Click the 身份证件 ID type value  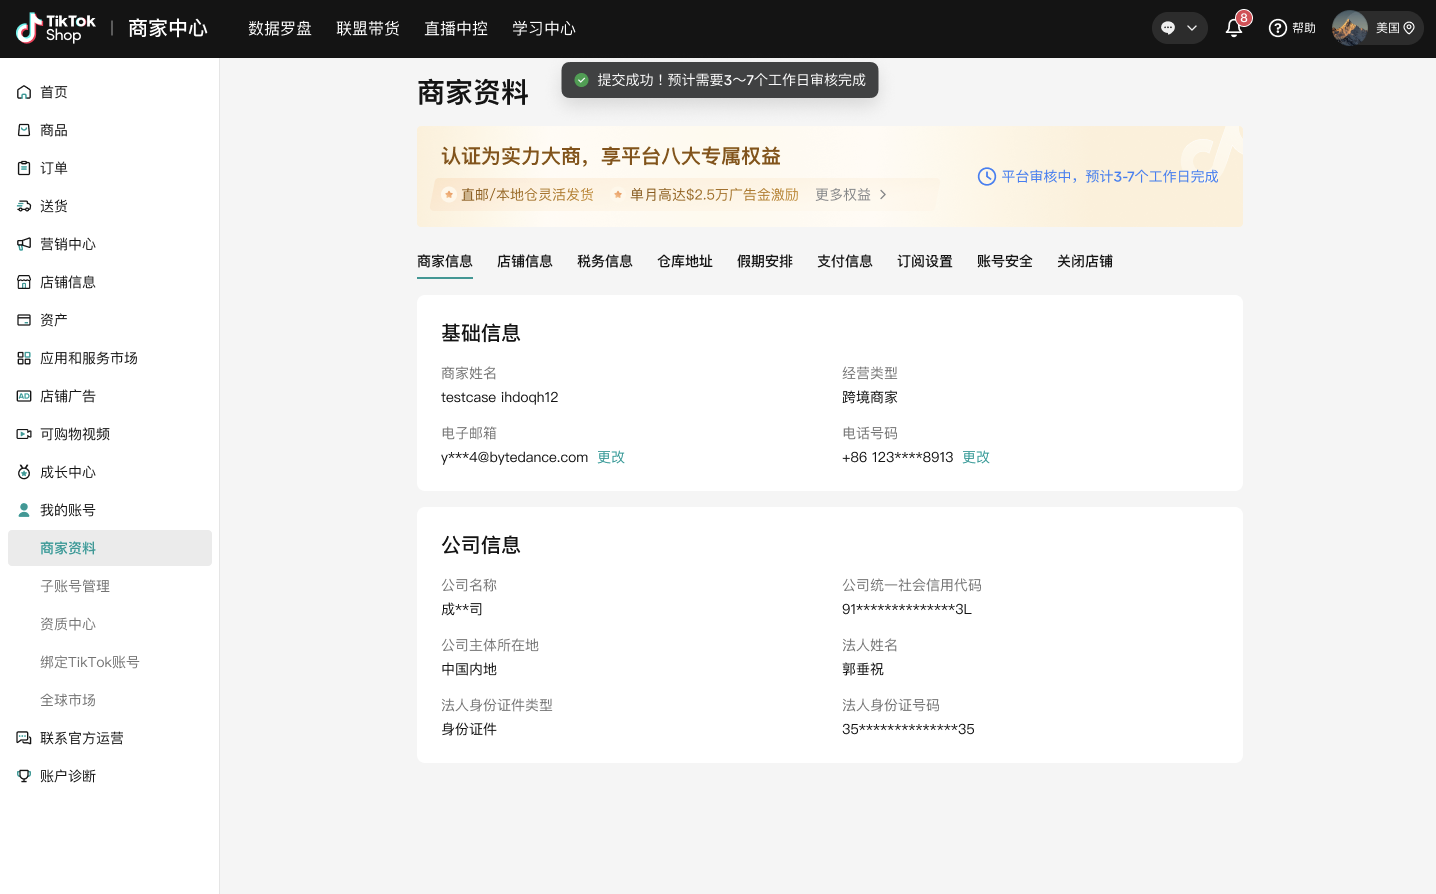click(x=469, y=729)
